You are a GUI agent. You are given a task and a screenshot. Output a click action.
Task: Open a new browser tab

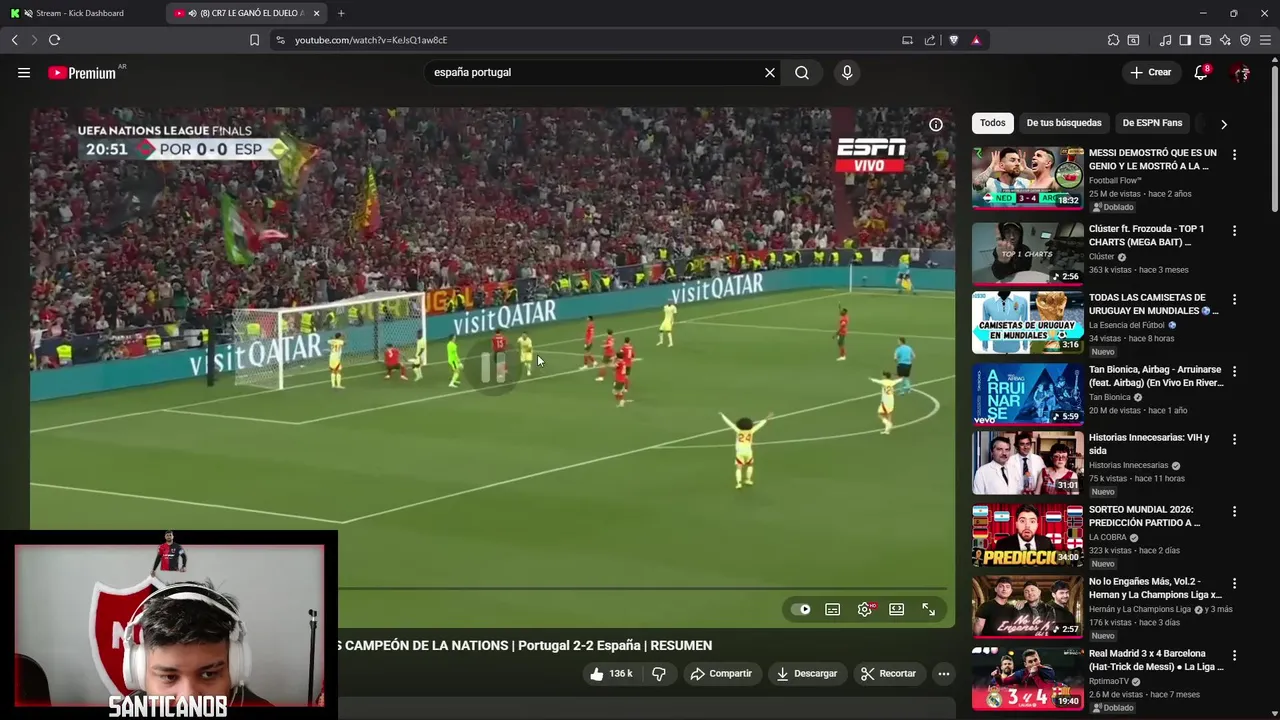[341, 13]
